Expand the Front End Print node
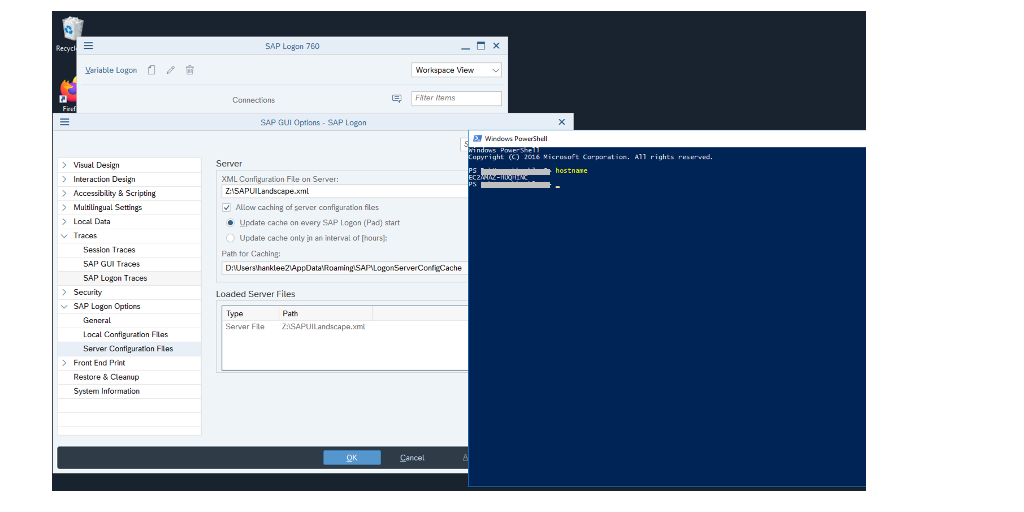The height and width of the screenshot is (512, 1024). tap(64, 362)
